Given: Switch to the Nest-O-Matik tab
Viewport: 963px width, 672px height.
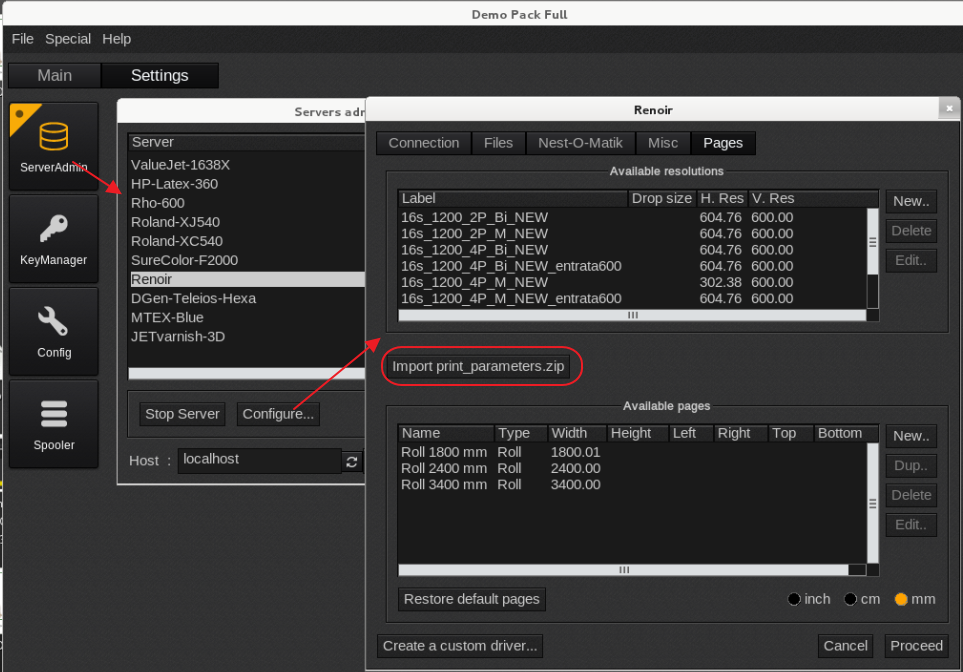Looking at the screenshot, I should click(x=580, y=143).
